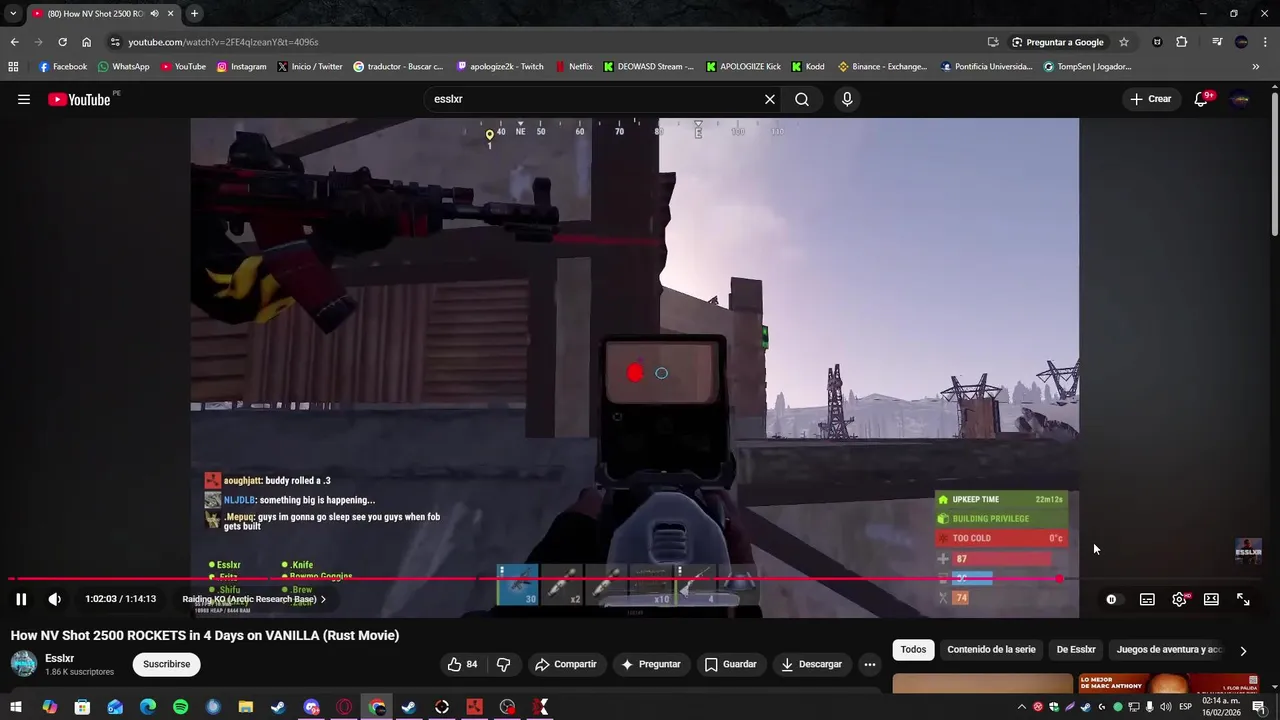This screenshot has width=1280, height=720.
Task: Subscribe to Esslxr channel
Action: 166,664
